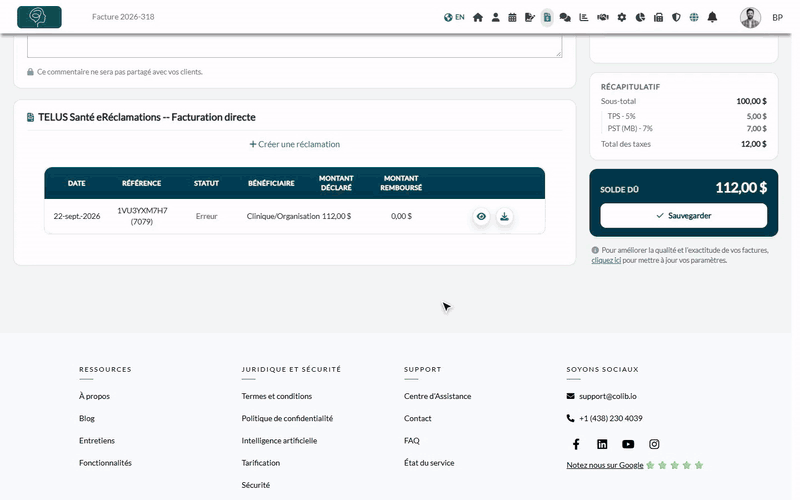This screenshot has height=500, width=800.
Task: Email support@colib.io link
Action: (608, 396)
